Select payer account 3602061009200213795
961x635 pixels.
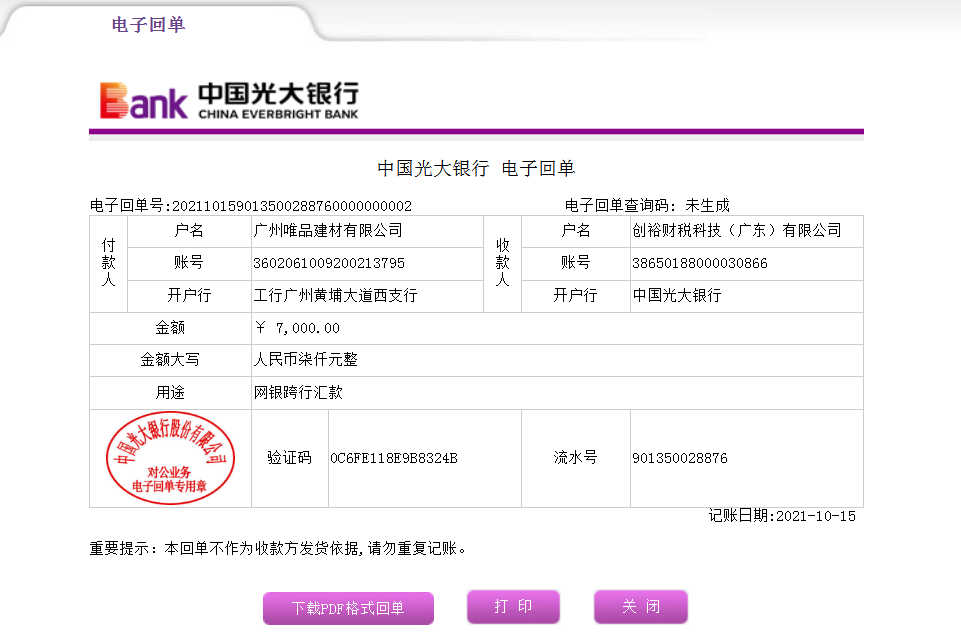(329, 263)
